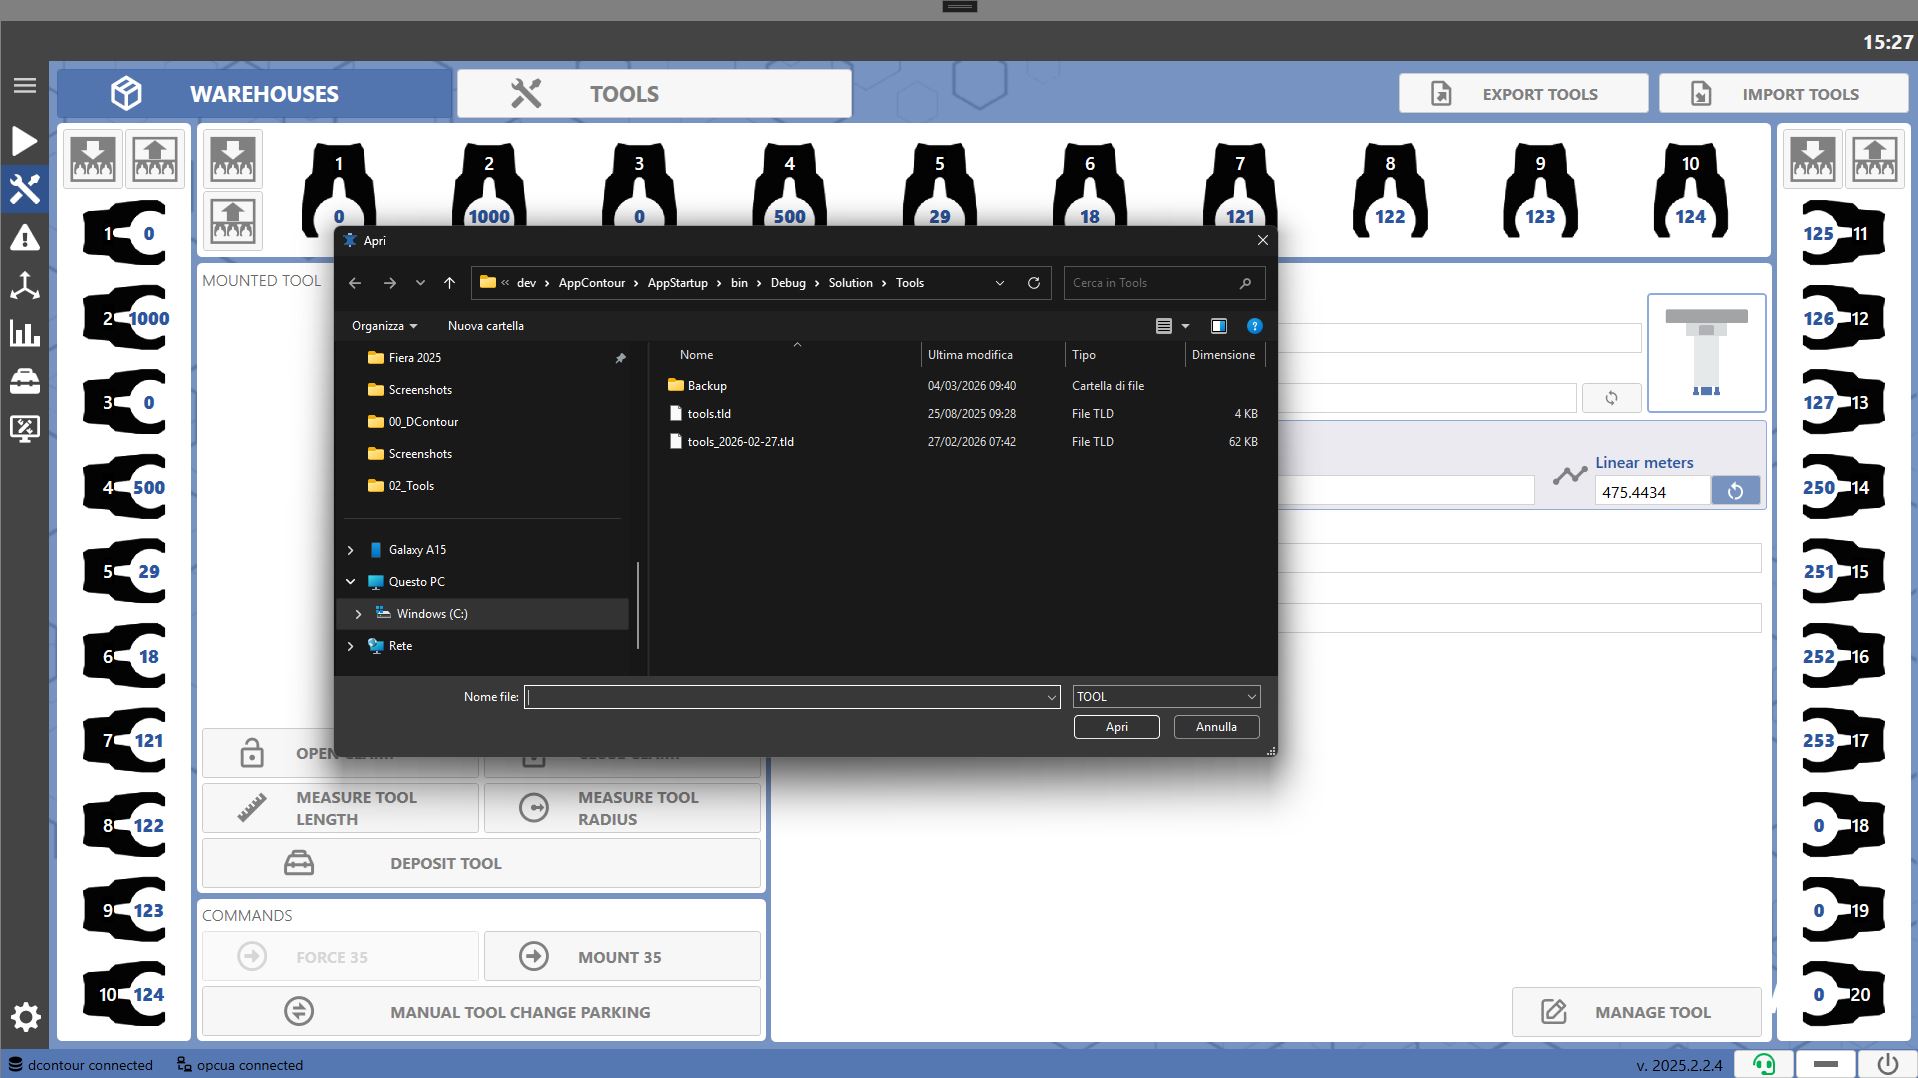Screen dimensions: 1918x1078
Task: Click the Tools breadcrumb in address bar
Action: (x=909, y=283)
